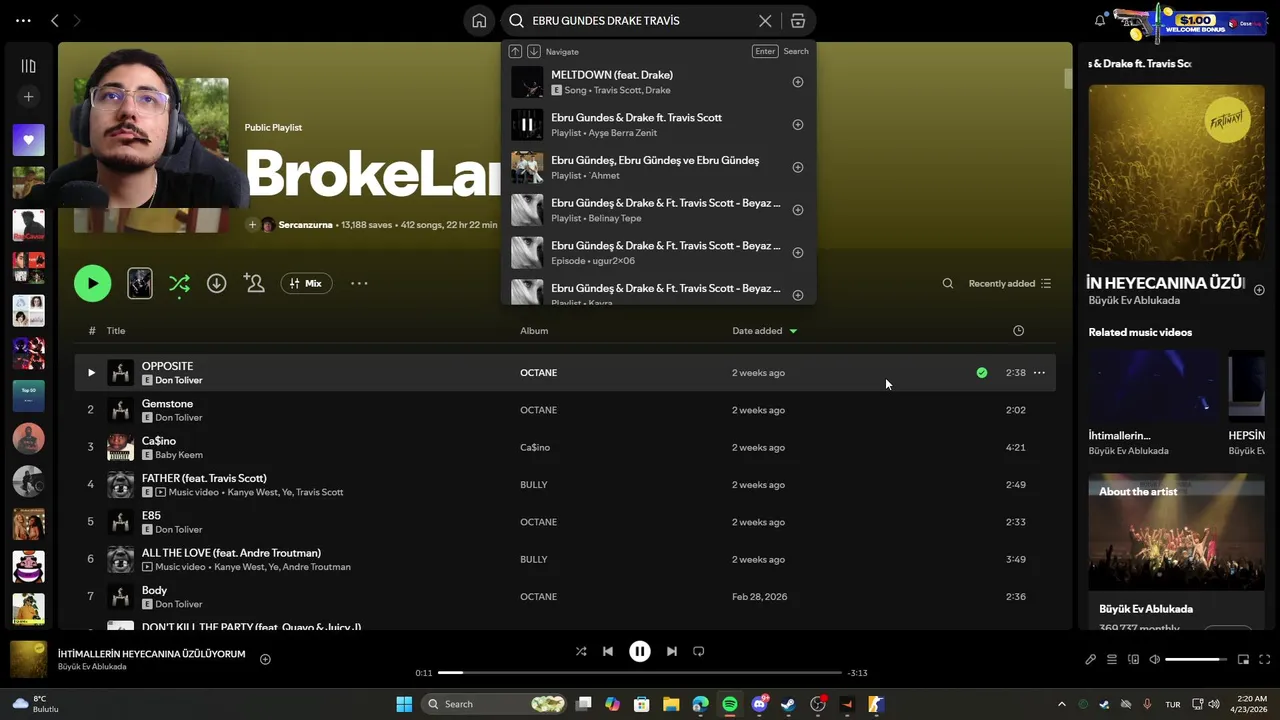Image resolution: width=1280 pixels, height=720 pixels.
Task: Open the mini player icon
Action: click(1243, 660)
